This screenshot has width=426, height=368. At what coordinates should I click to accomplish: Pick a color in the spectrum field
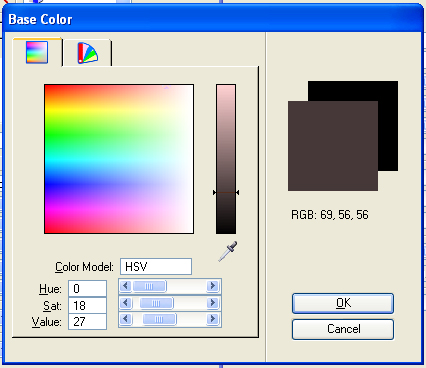coord(119,159)
